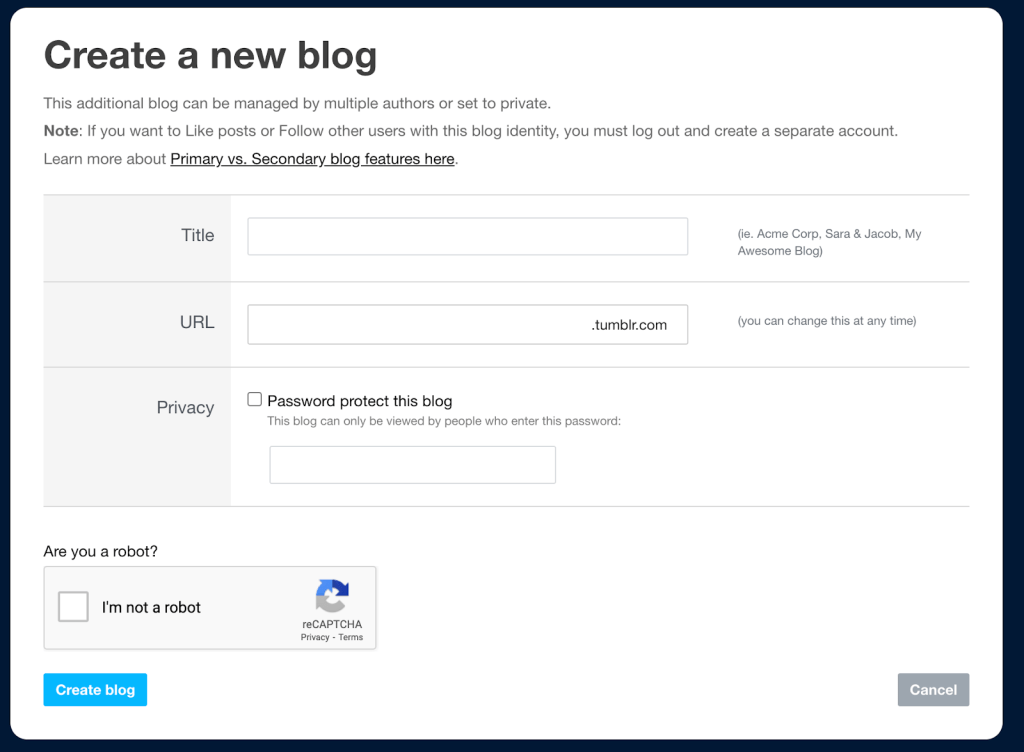Click the "you can change this at any time" hint
This screenshot has width=1024, height=752.
tap(827, 321)
